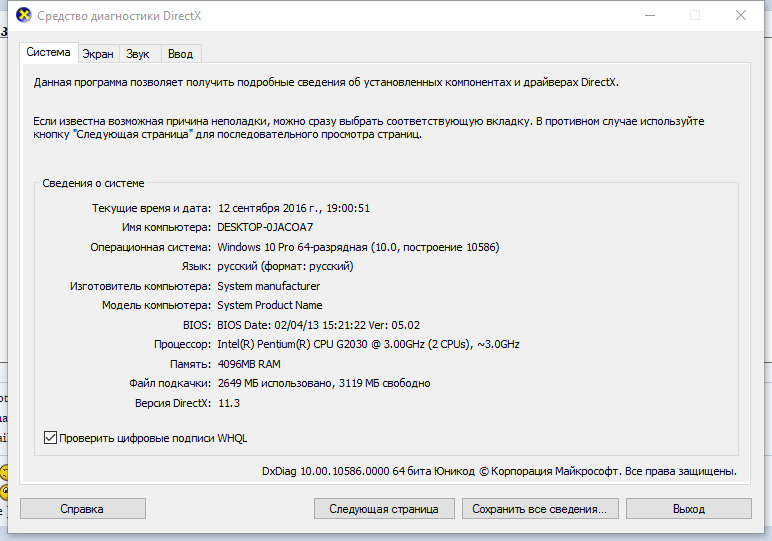Click the DxDiag copyright footer text
Viewport: 772px width, 541px height.
499,470
